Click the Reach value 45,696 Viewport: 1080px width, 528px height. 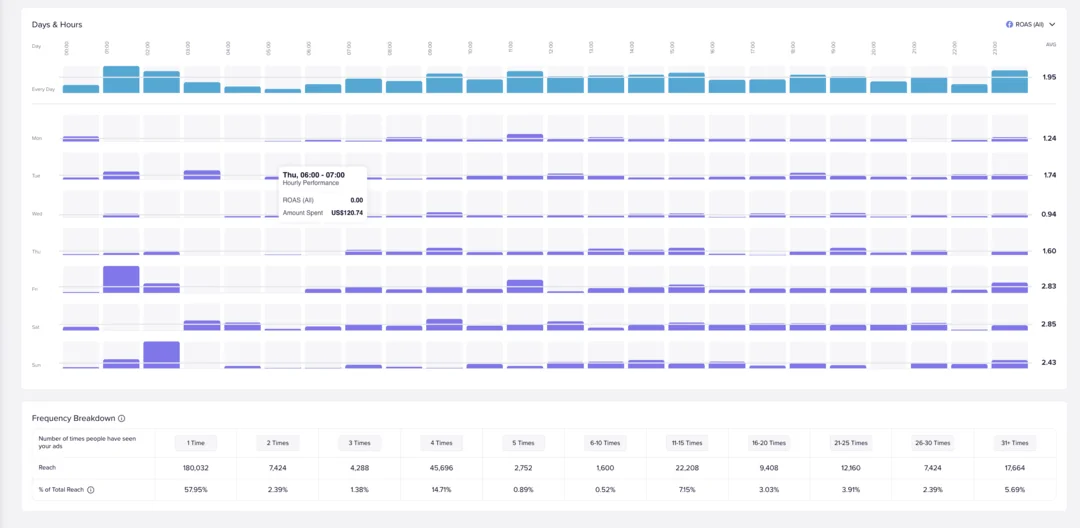pos(442,467)
